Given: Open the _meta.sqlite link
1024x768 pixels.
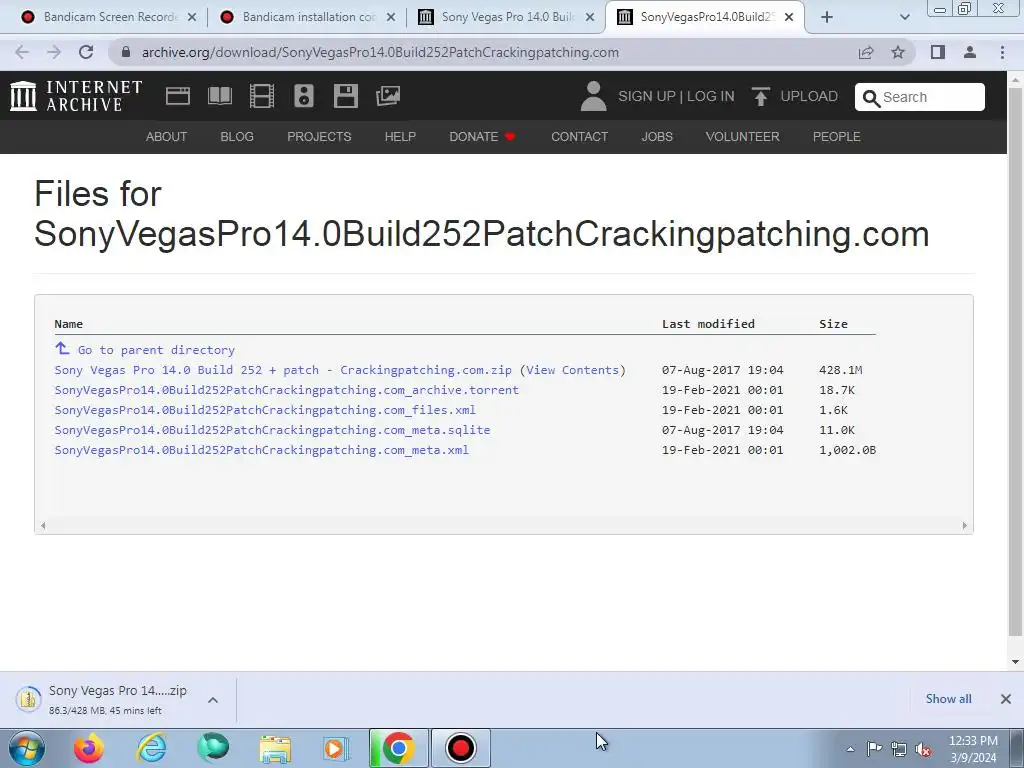Looking at the screenshot, I should 272,430.
